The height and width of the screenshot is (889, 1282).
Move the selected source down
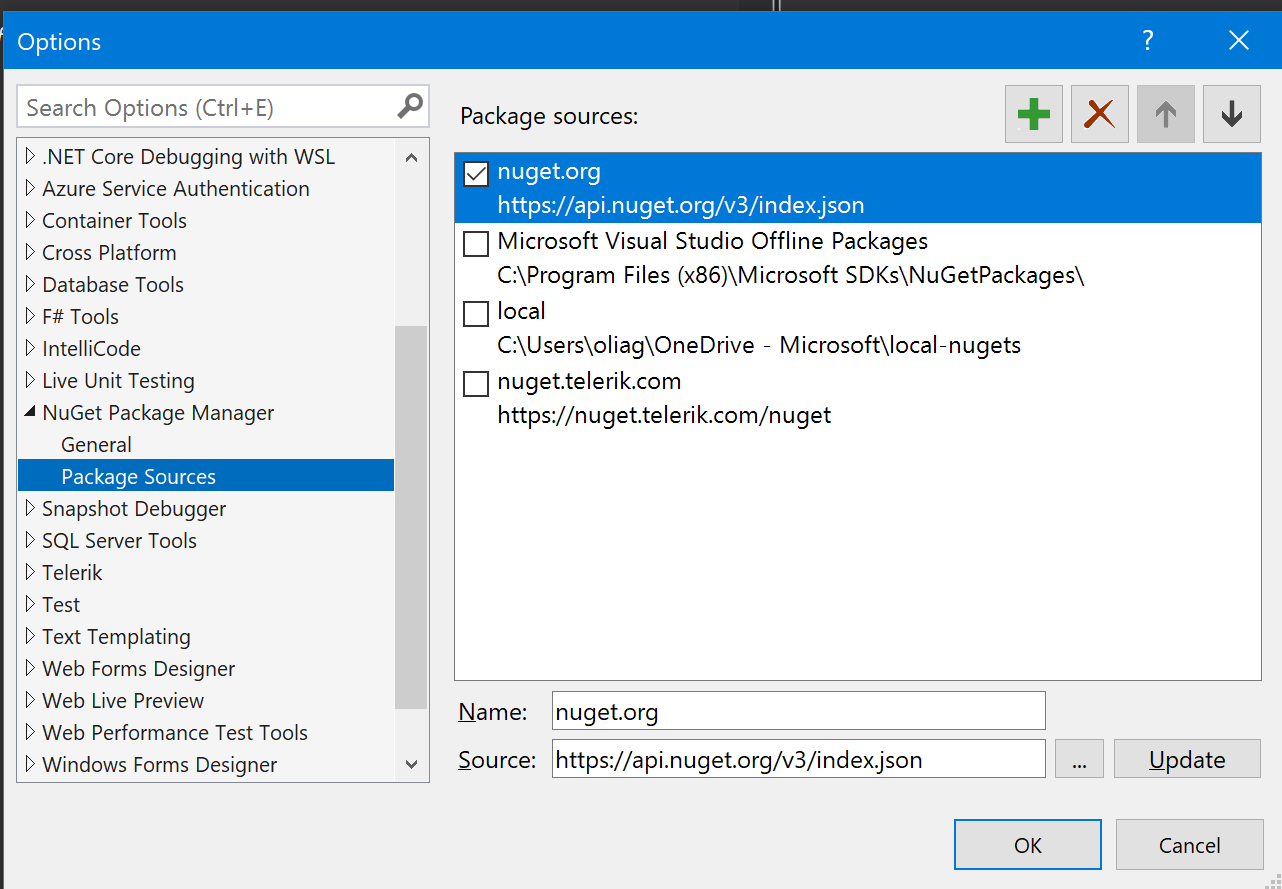pyautogui.click(x=1231, y=113)
